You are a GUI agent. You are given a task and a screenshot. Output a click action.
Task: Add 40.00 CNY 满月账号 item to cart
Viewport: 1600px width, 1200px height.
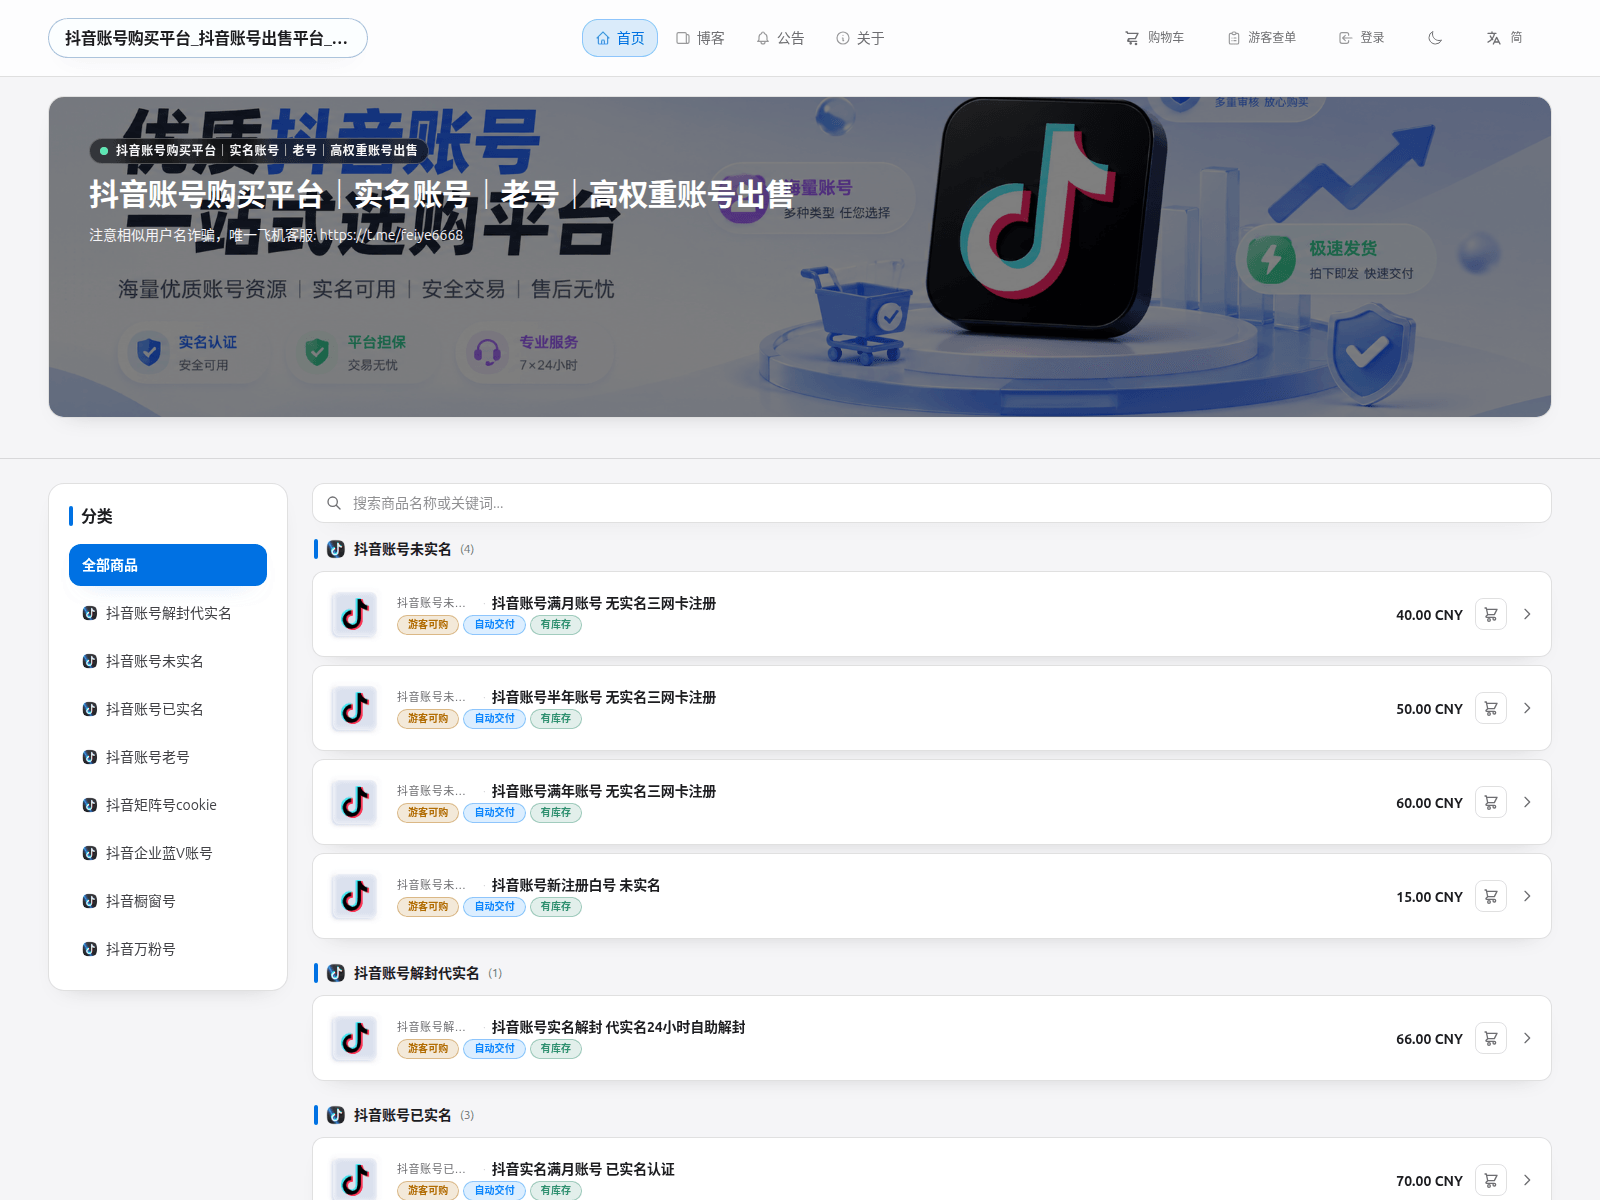click(x=1490, y=614)
